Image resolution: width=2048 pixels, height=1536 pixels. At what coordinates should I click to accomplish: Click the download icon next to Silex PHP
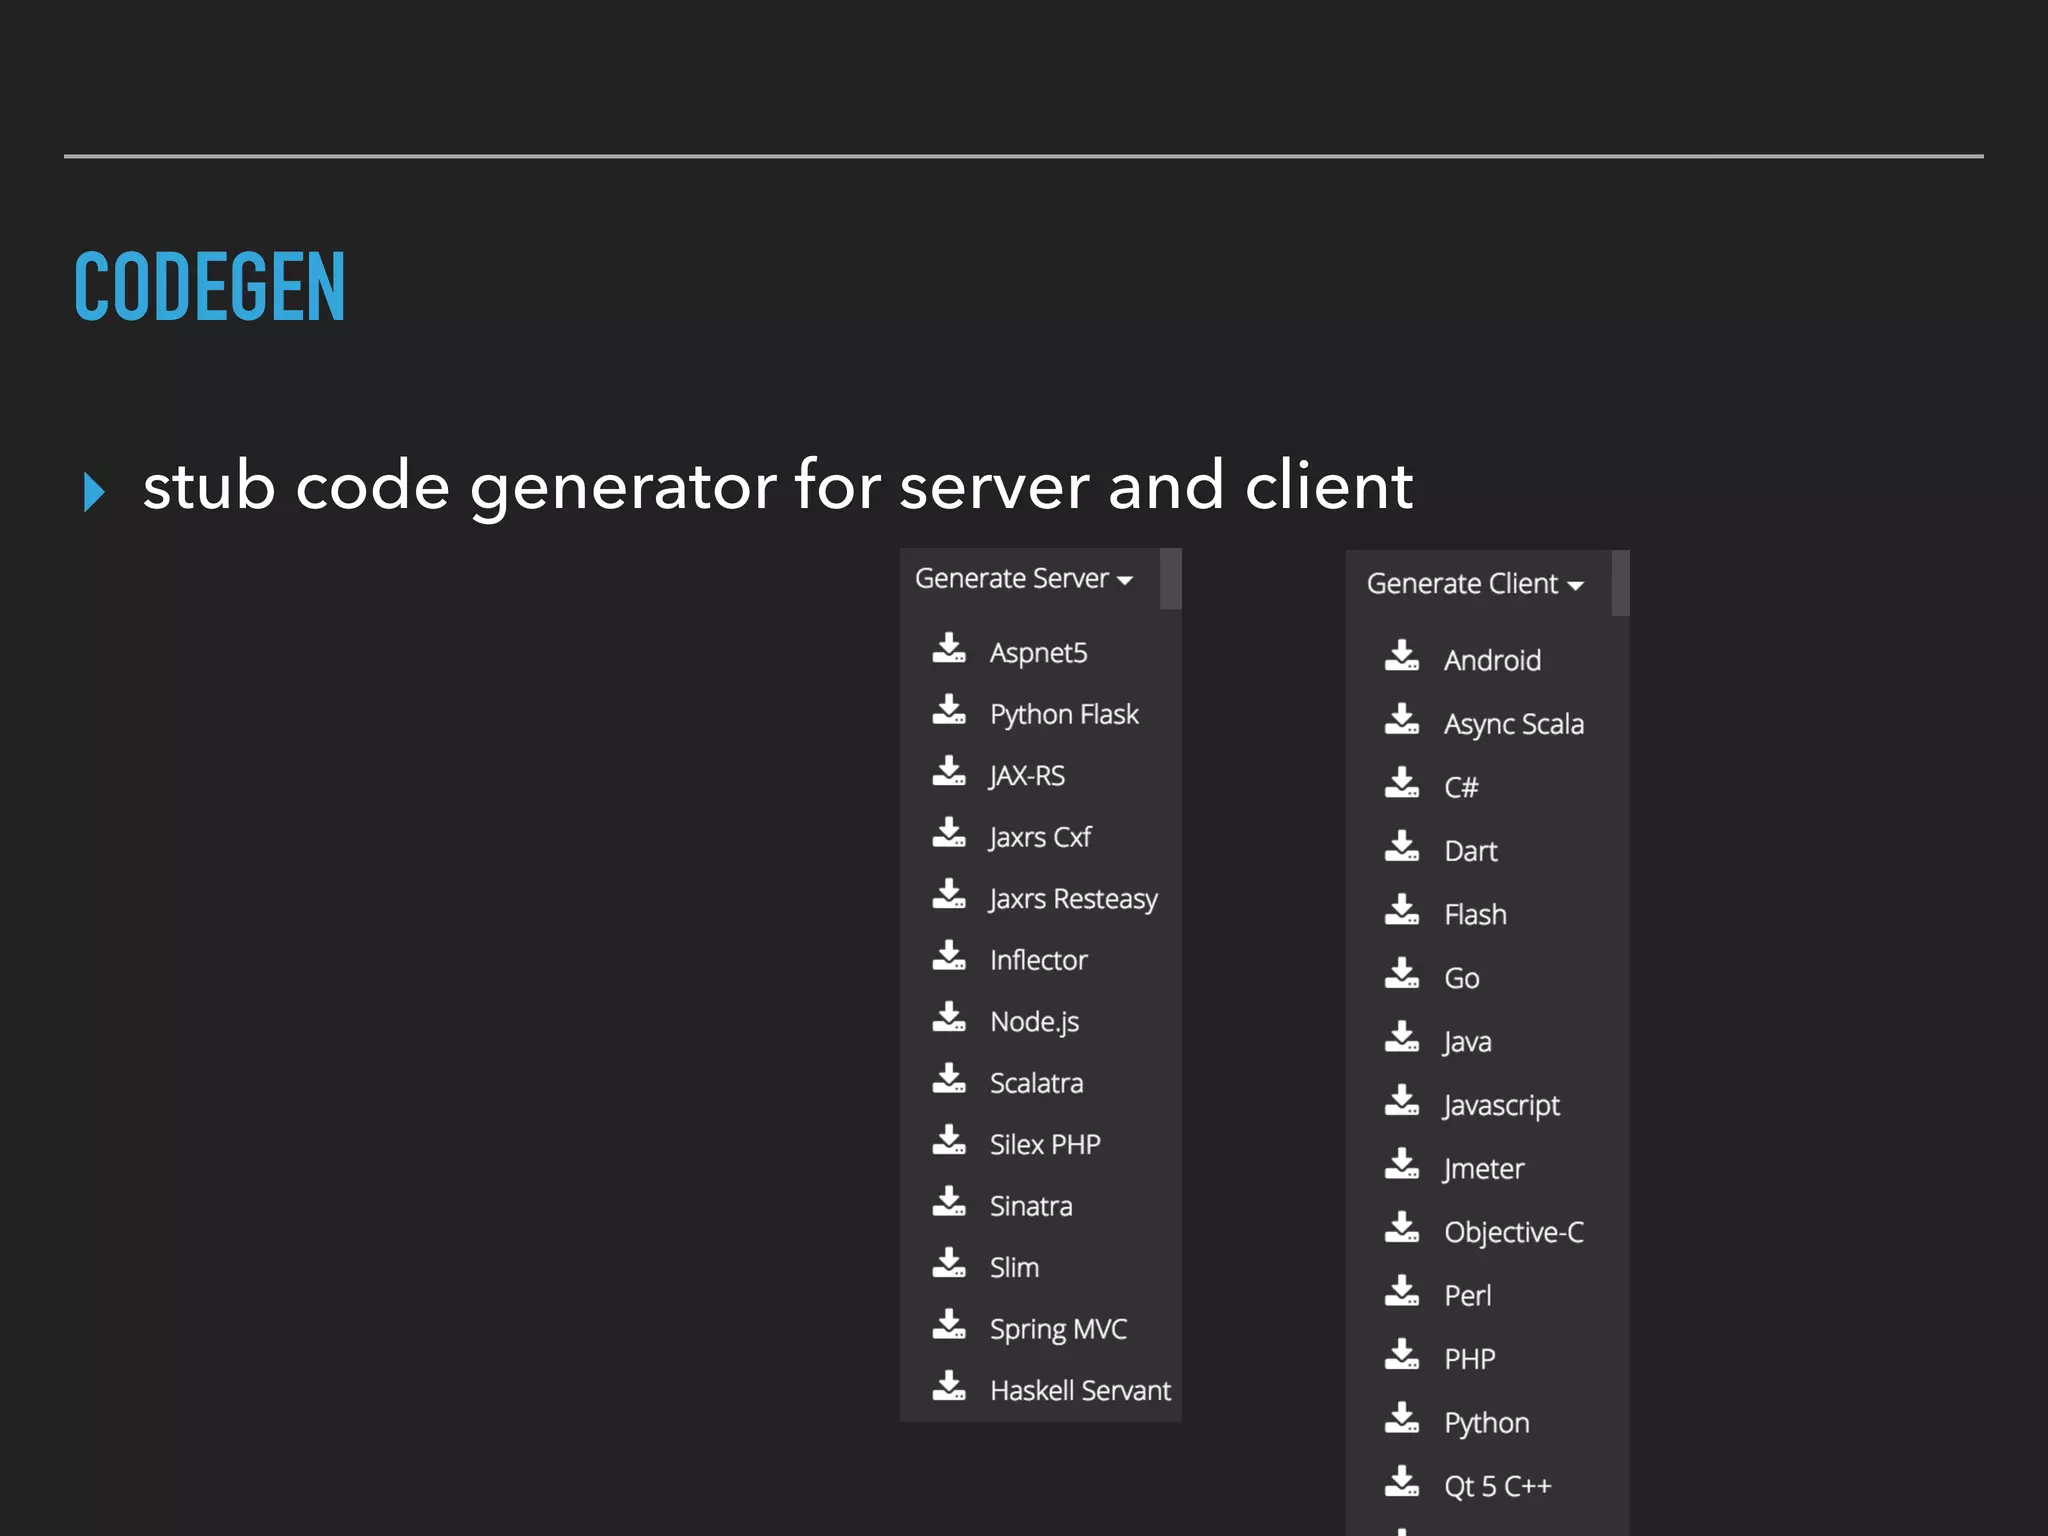click(949, 1140)
